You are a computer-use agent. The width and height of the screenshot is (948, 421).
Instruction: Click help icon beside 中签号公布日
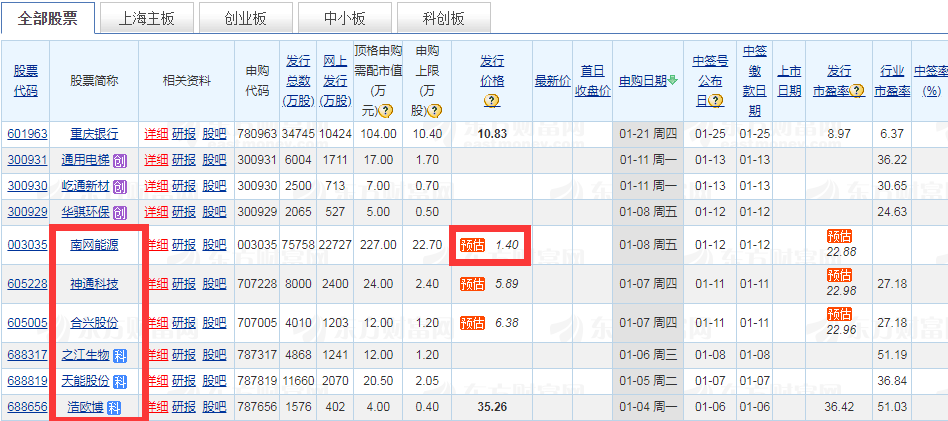716,101
